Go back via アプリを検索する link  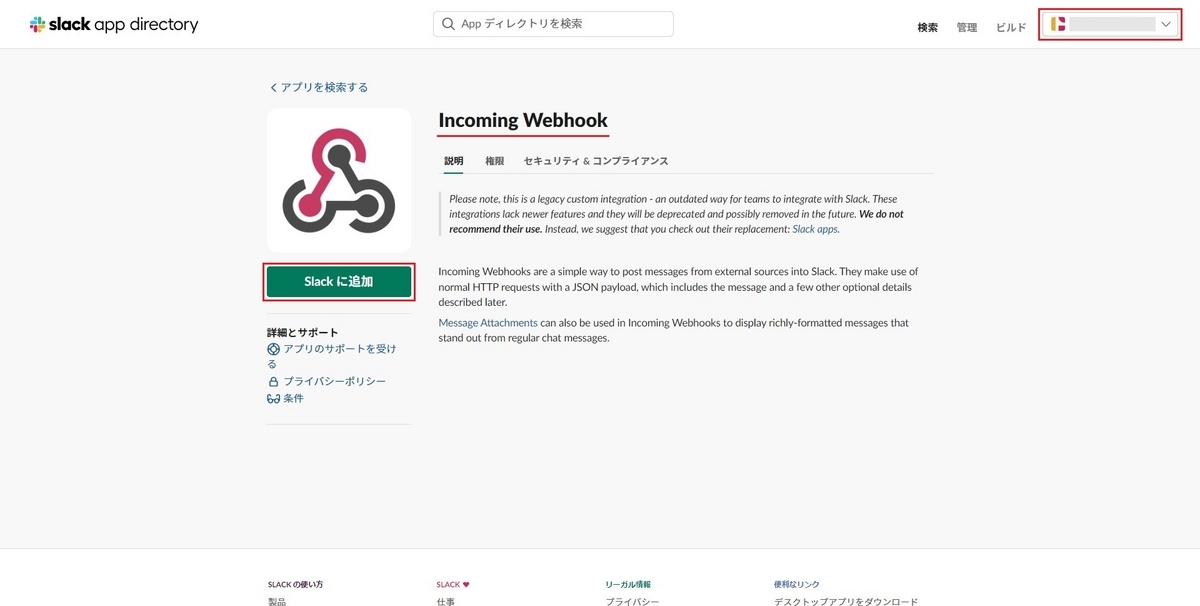[x=319, y=87]
